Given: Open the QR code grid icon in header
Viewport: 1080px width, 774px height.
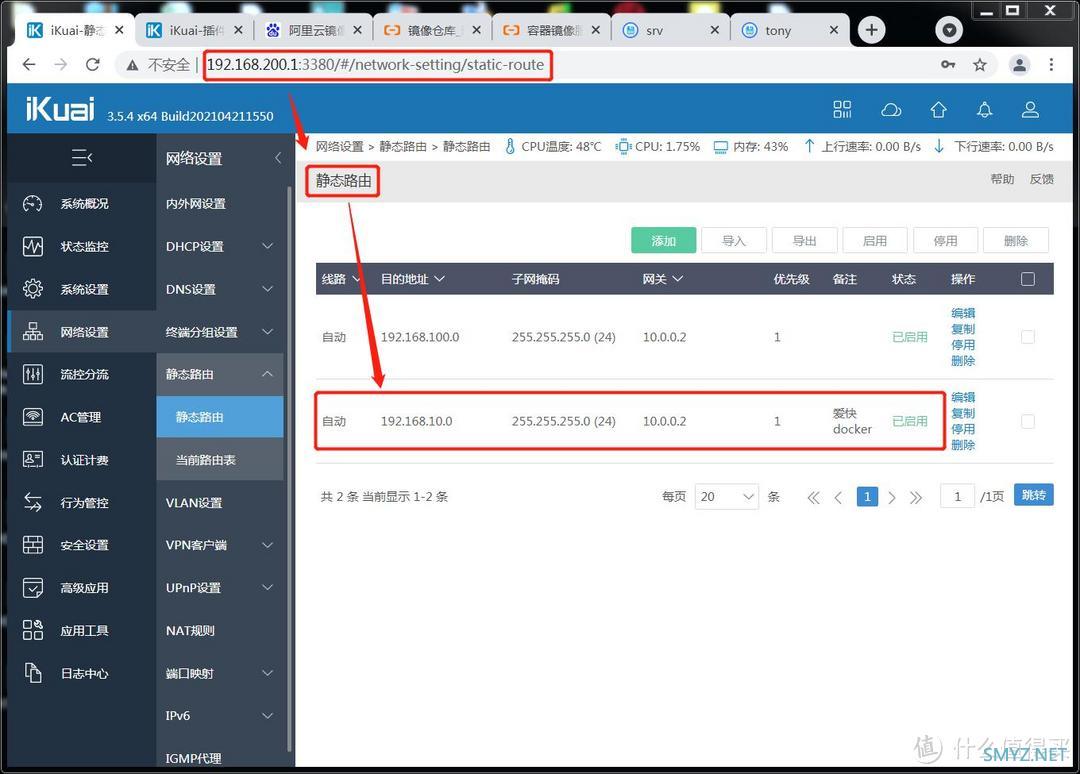Looking at the screenshot, I should pos(842,109).
